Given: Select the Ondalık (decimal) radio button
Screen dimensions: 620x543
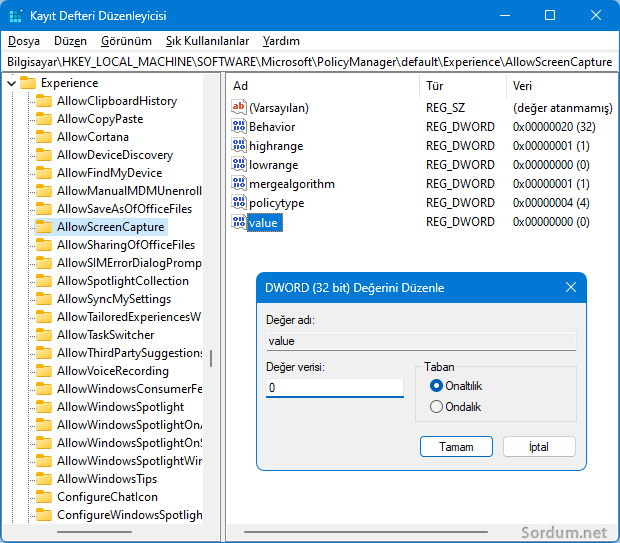Looking at the screenshot, I should point(436,407).
